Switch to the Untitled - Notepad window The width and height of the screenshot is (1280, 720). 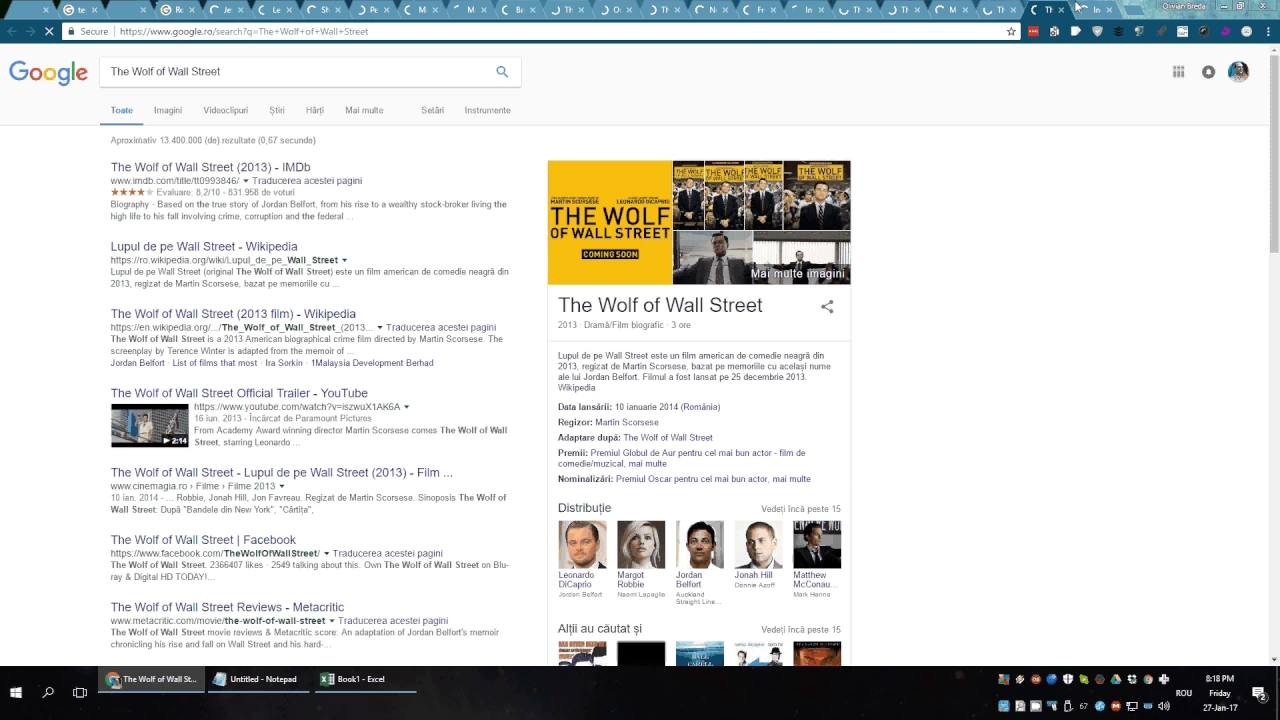click(x=255, y=679)
